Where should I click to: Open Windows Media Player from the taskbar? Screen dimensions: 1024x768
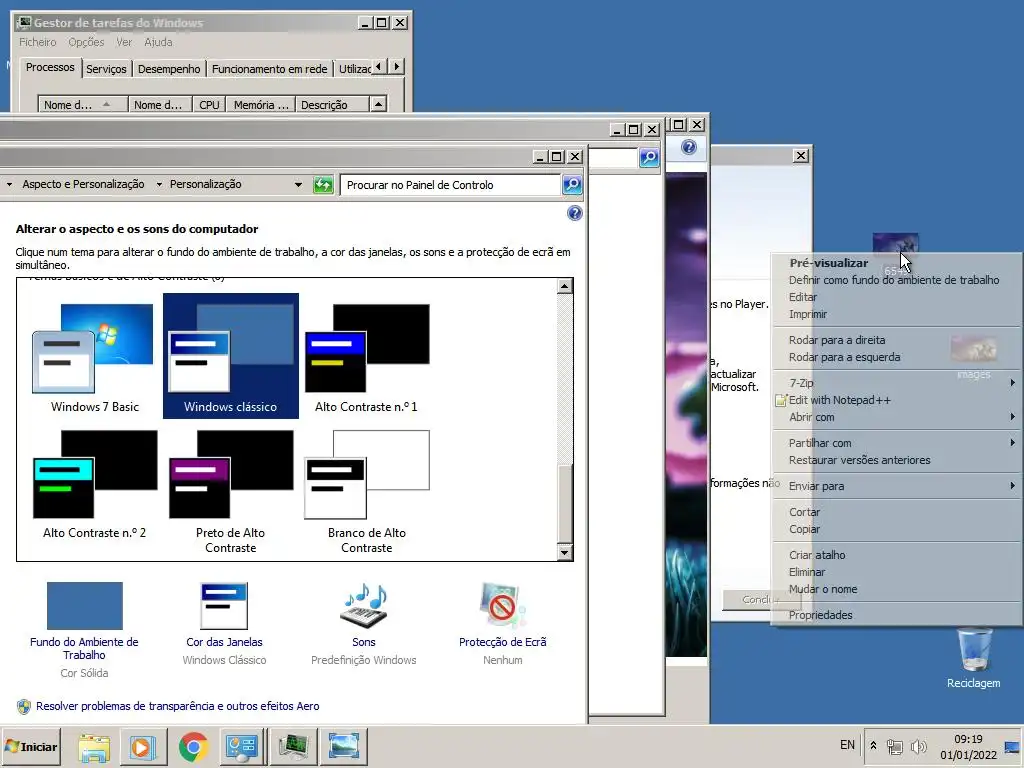point(142,746)
